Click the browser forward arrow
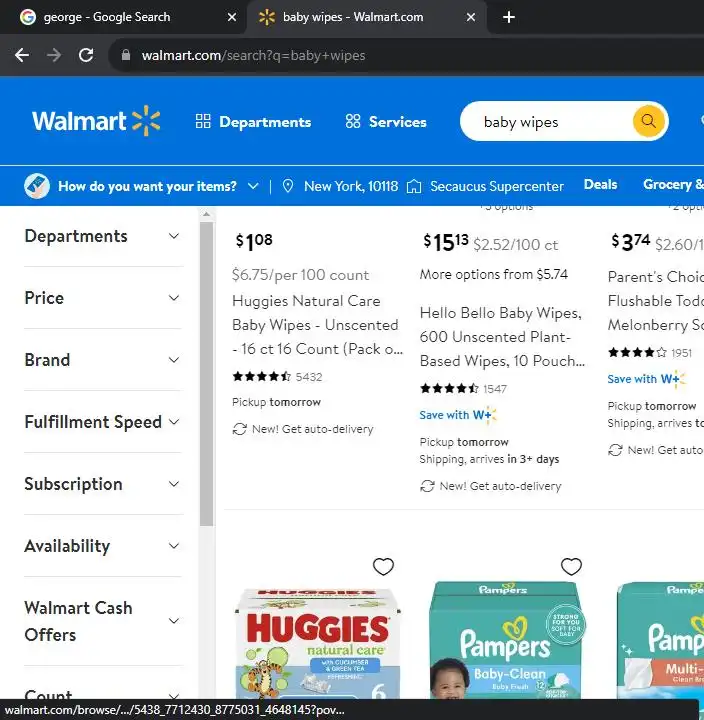The width and height of the screenshot is (704, 720). (54, 56)
